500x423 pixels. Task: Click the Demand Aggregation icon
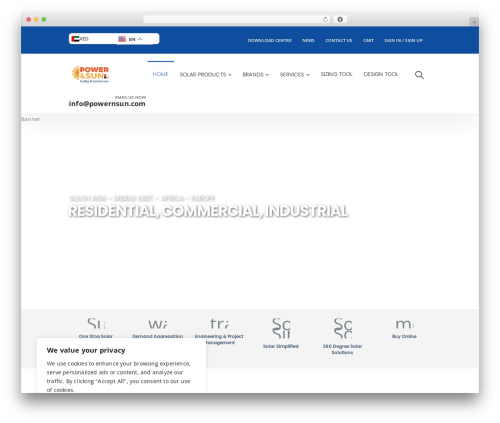[x=158, y=324]
